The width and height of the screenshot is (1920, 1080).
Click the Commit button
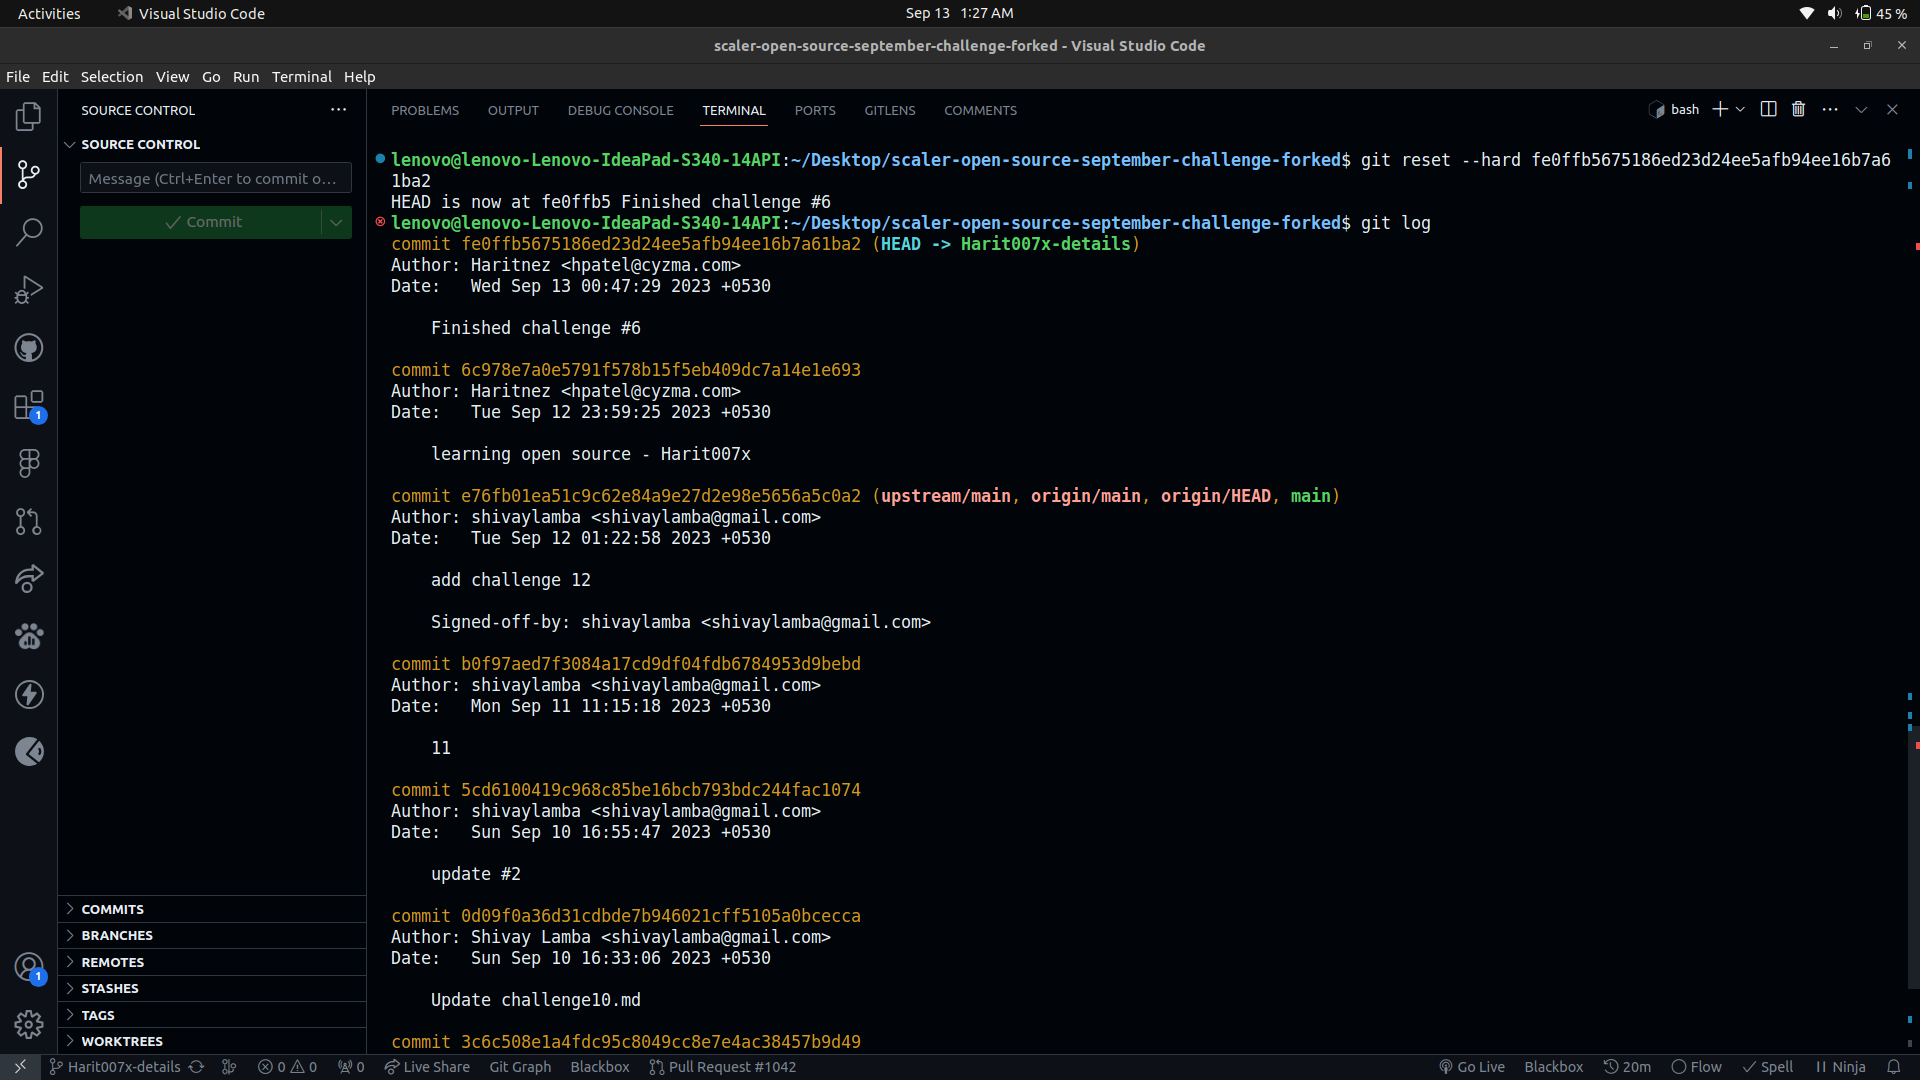point(201,222)
